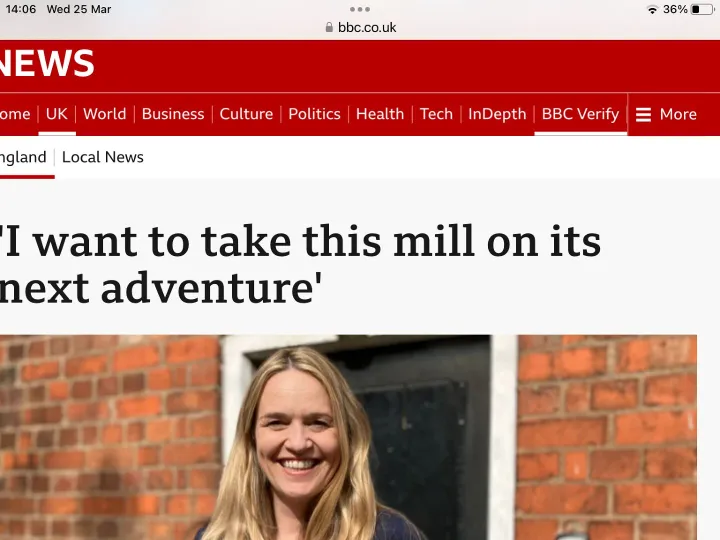Navigate to the Politics section
The width and height of the screenshot is (720, 540).
[314, 114]
